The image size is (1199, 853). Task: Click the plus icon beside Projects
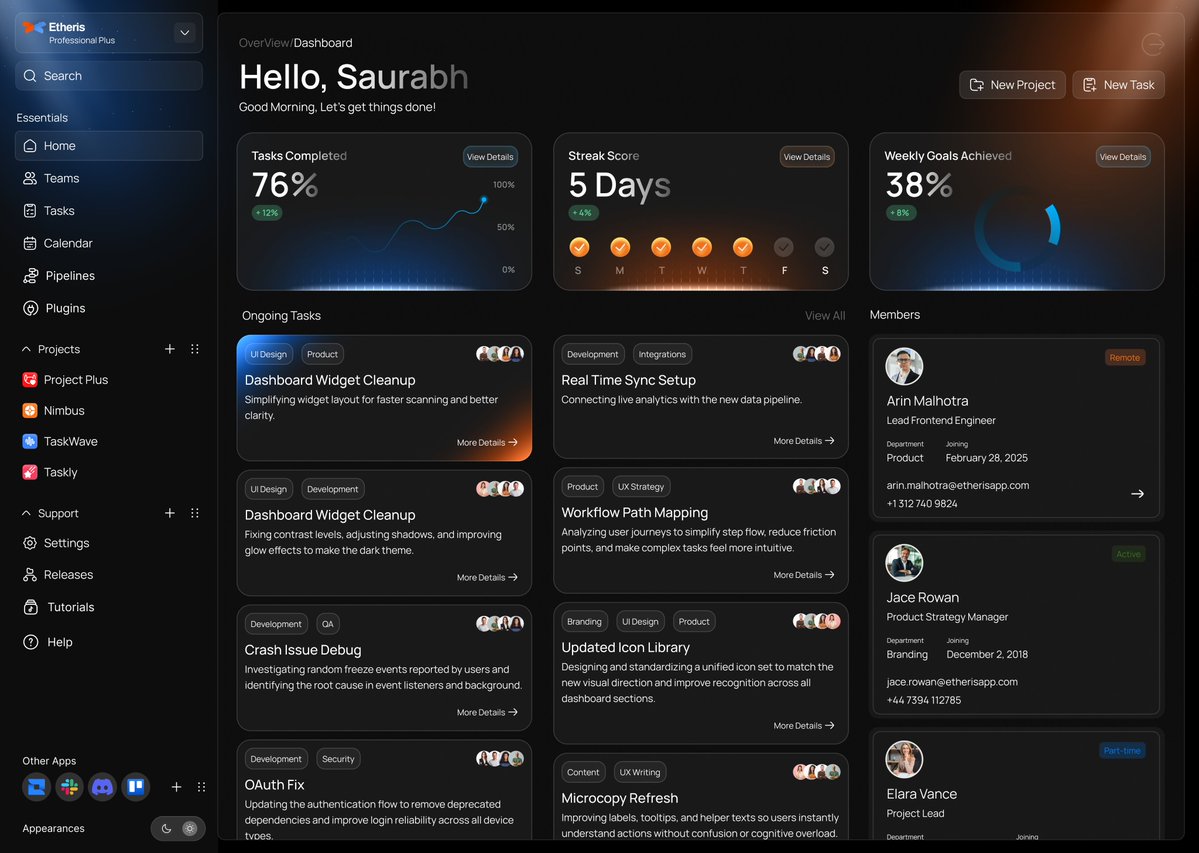tap(170, 349)
